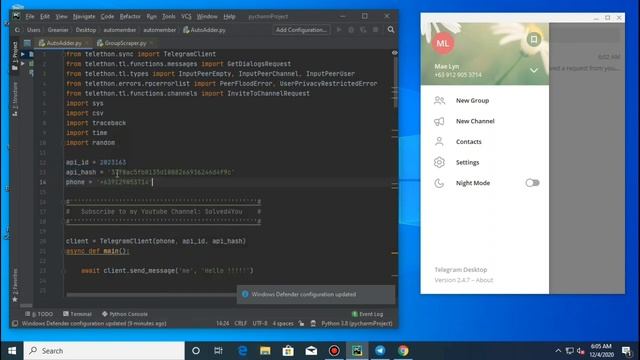The width and height of the screenshot is (640, 360).
Task: Click the inspections eye icon in editor
Action: 395,53
